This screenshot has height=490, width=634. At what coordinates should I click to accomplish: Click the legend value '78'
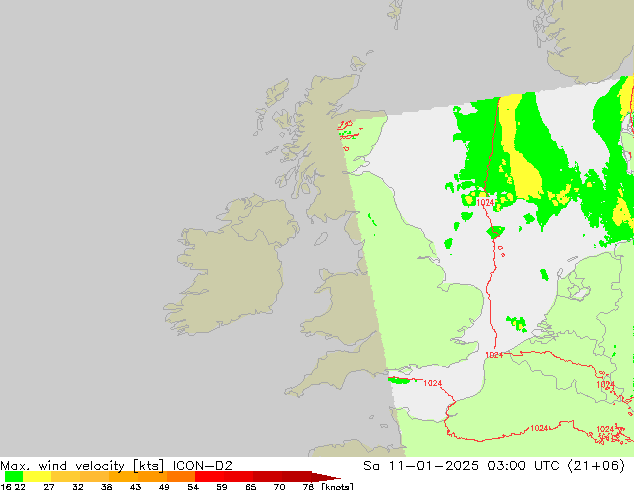pyautogui.click(x=308, y=486)
